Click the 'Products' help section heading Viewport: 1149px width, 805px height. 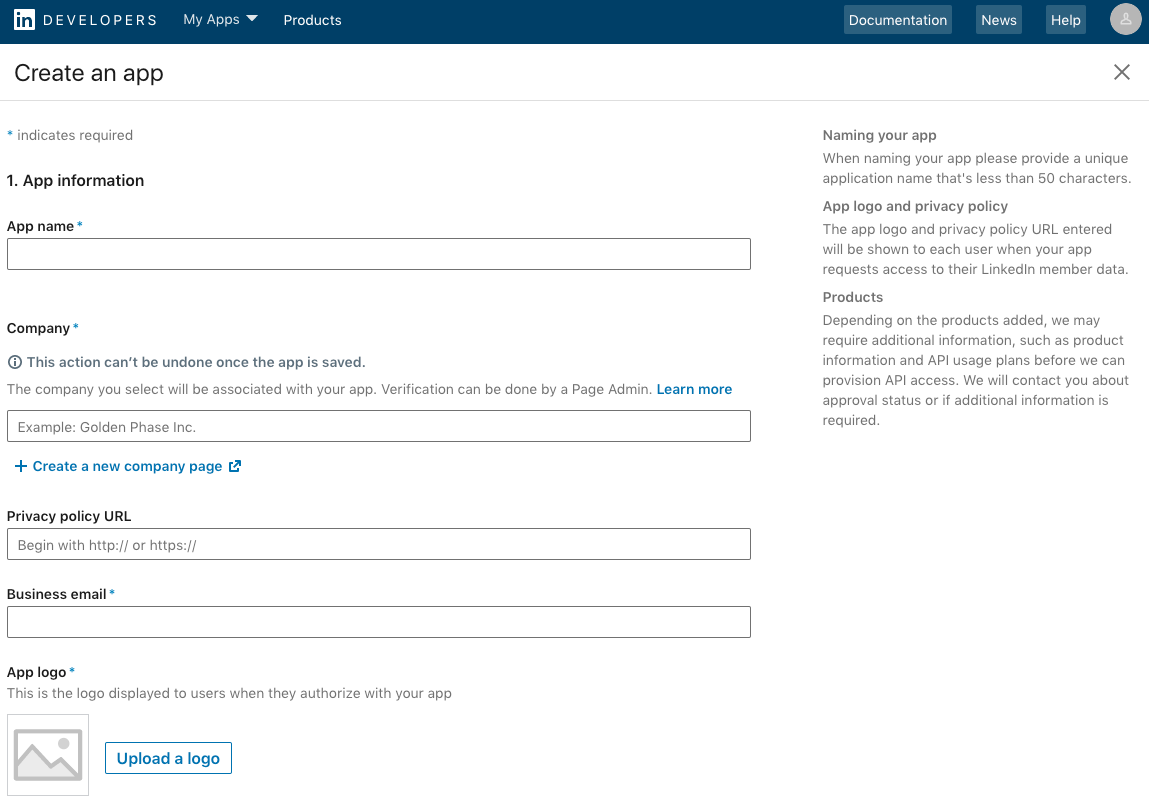click(853, 297)
